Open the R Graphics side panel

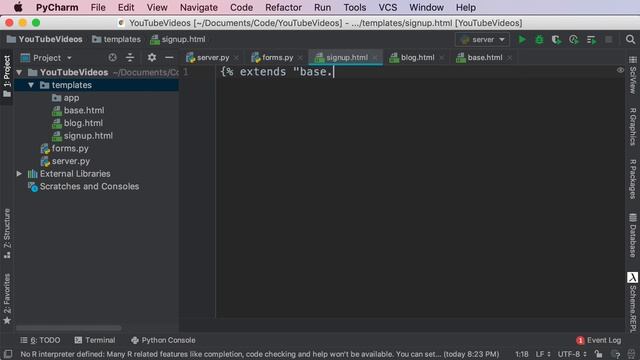pos(633,127)
